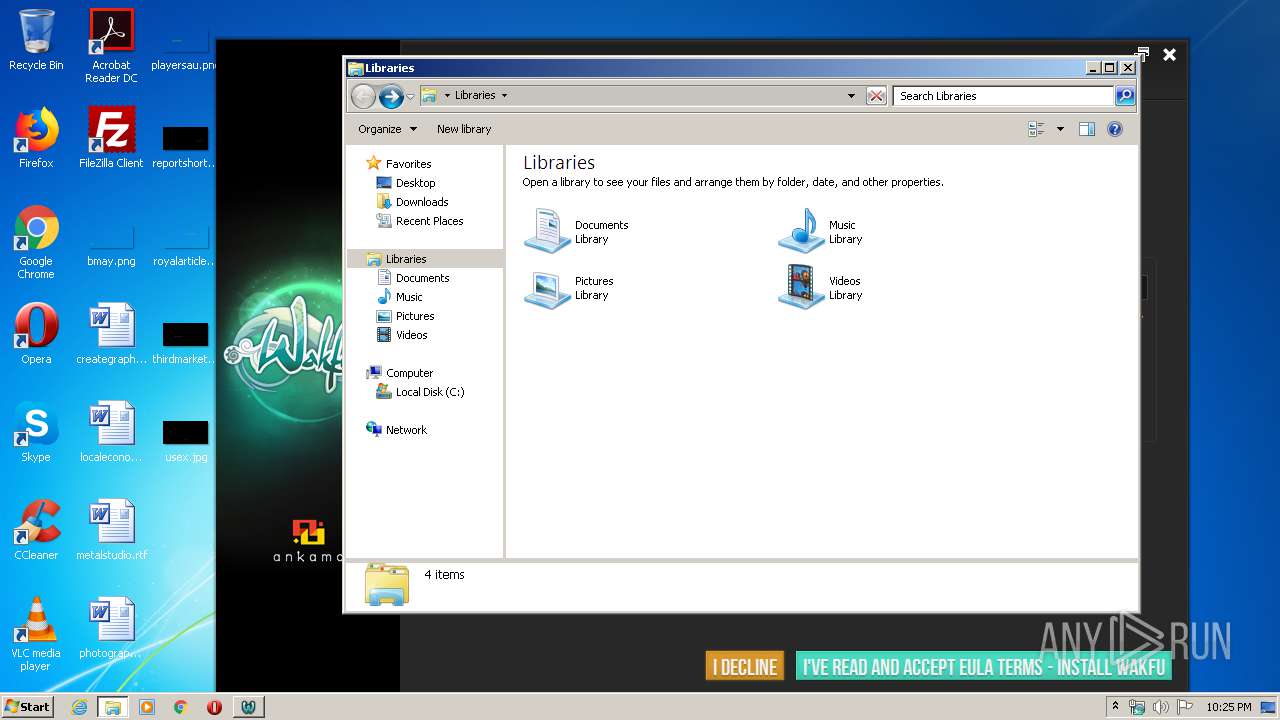1280x720 pixels.
Task: Select Google Chrome desktop shortcut
Action: (36, 242)
